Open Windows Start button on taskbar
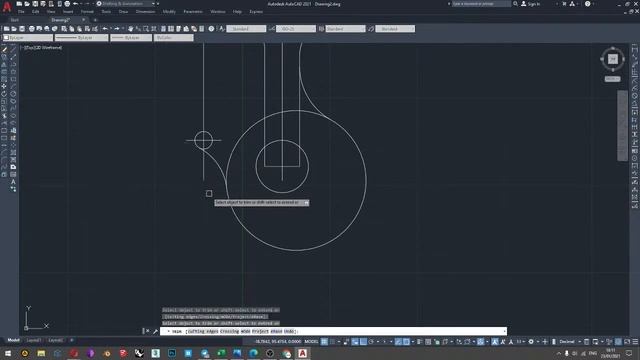Screen dimensions: 640x360 click(8, 353)
